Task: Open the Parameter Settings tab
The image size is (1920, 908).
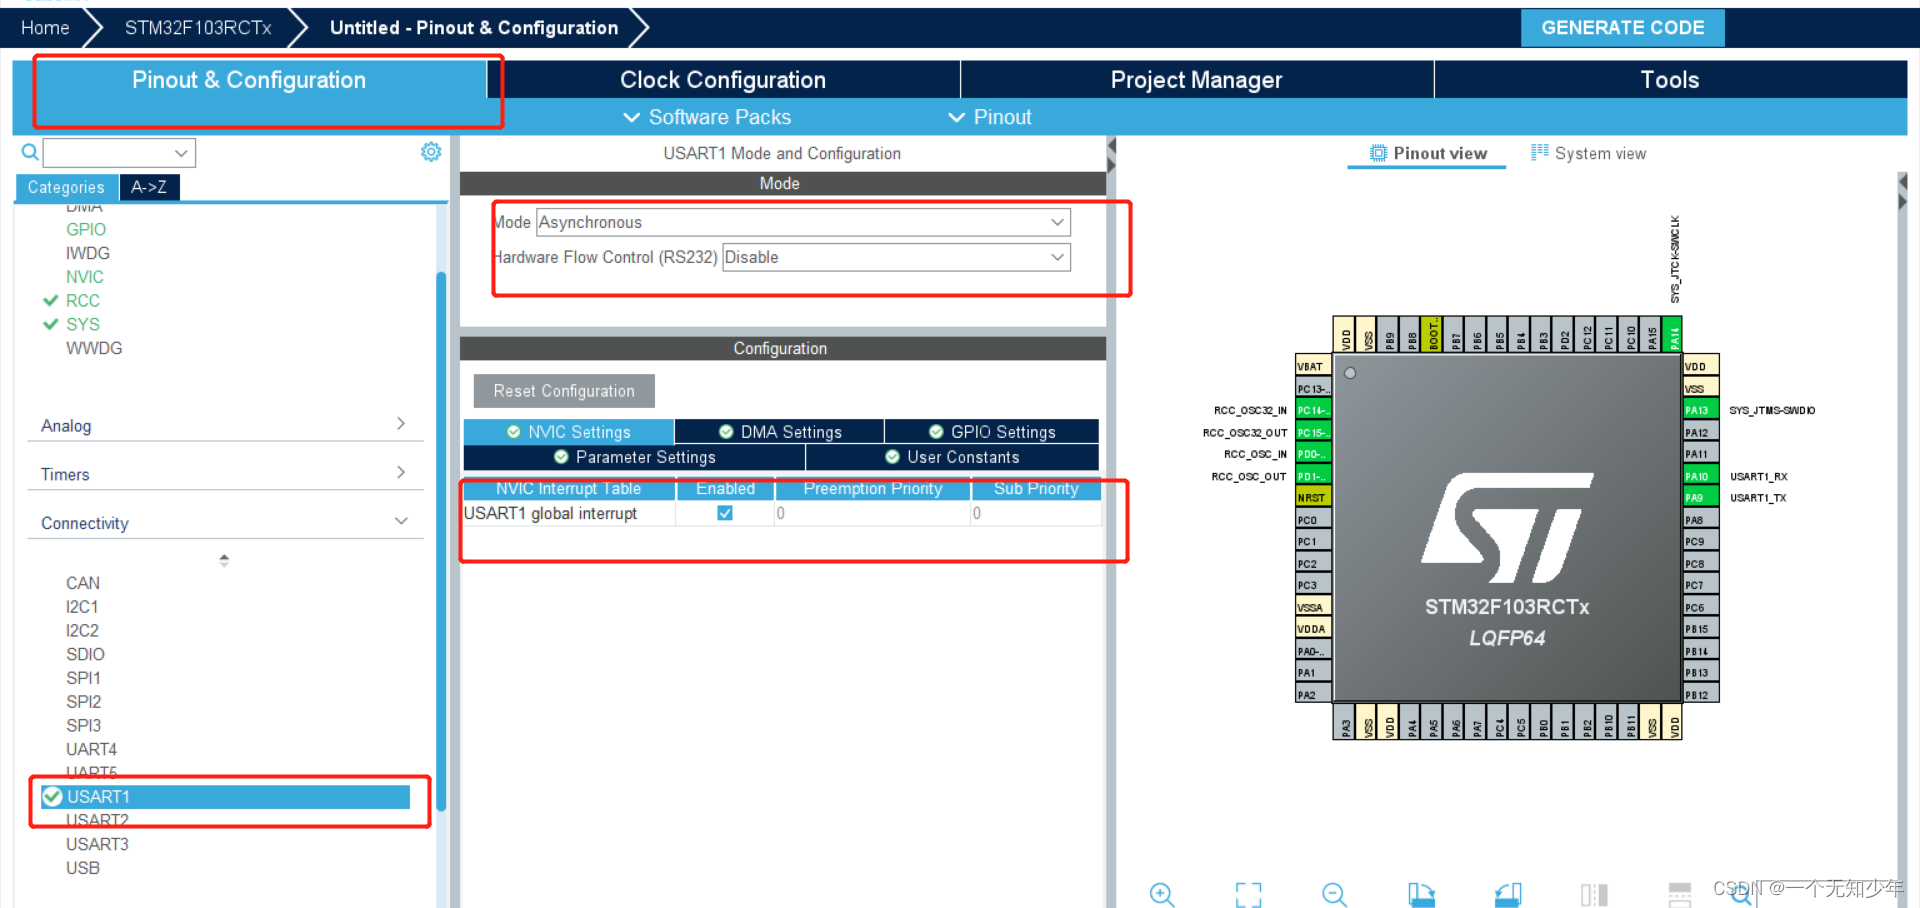Action: coord(635,457)
